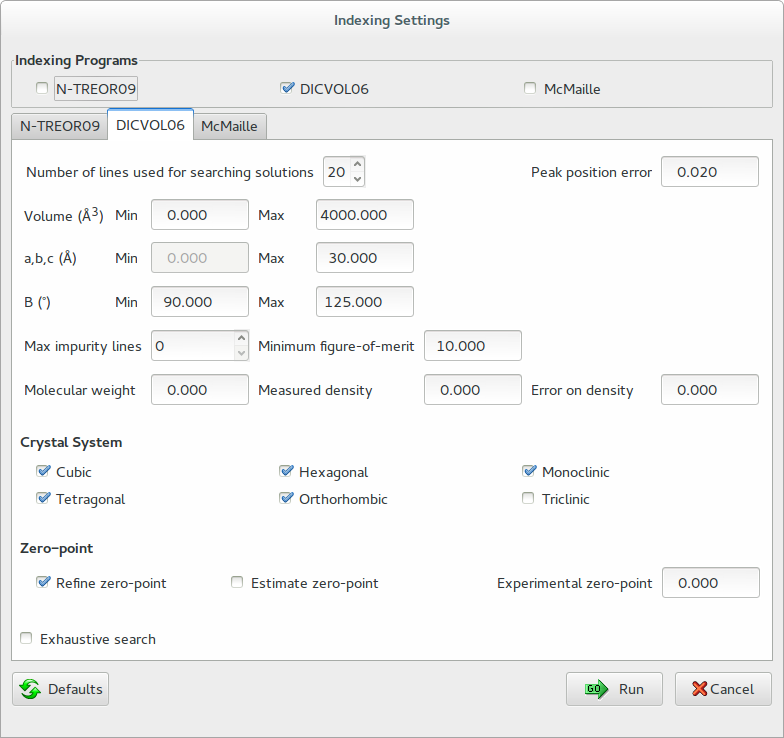The image size is (784, 738).
Task: Check the Estimate zero-point box
Action: click(237, 582)
